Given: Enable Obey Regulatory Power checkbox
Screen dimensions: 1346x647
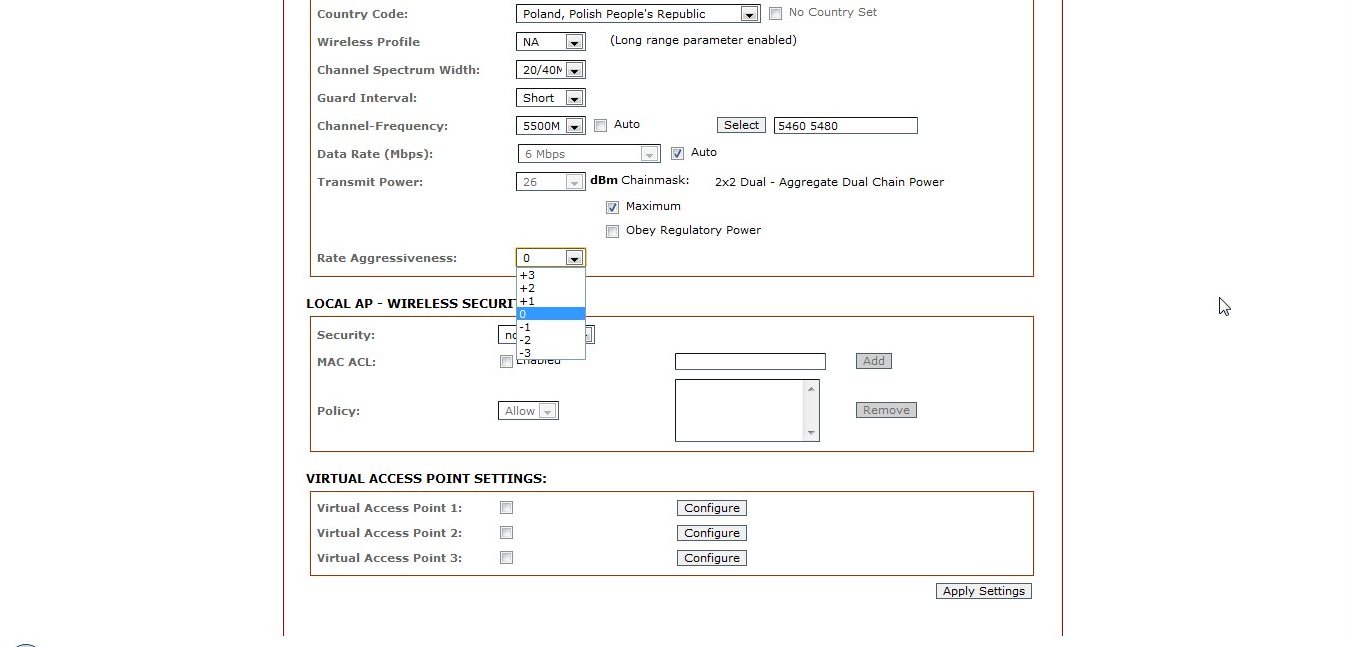Looking at the screenshot, I should tap(613, 231).
